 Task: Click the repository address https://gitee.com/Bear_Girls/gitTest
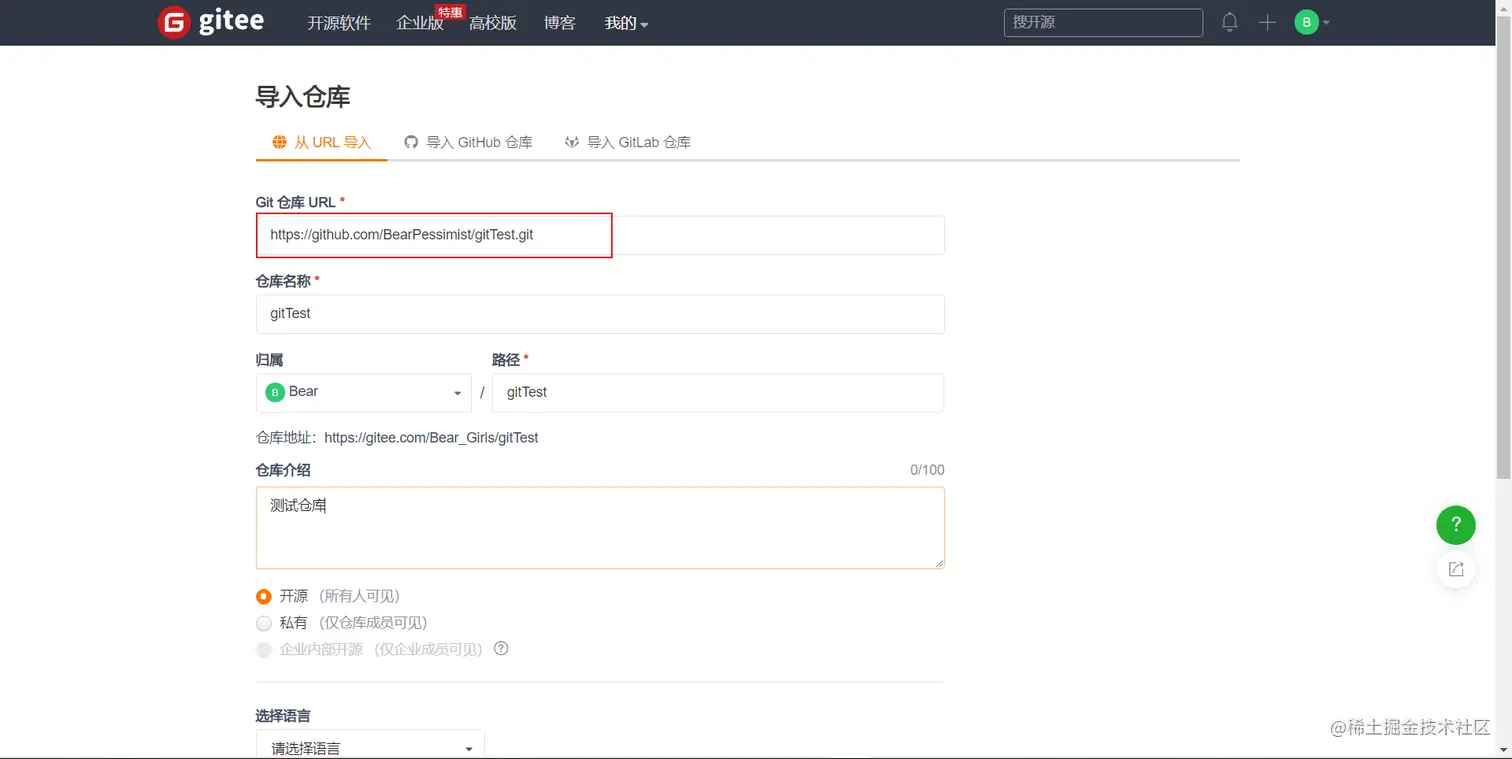coord(431,438)
